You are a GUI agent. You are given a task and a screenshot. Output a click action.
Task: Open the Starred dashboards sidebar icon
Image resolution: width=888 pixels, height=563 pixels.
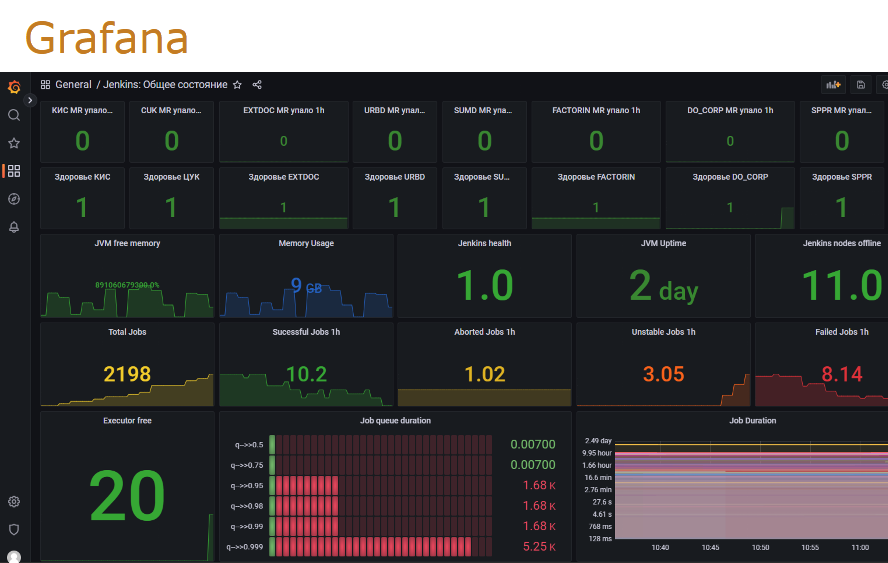14,143
